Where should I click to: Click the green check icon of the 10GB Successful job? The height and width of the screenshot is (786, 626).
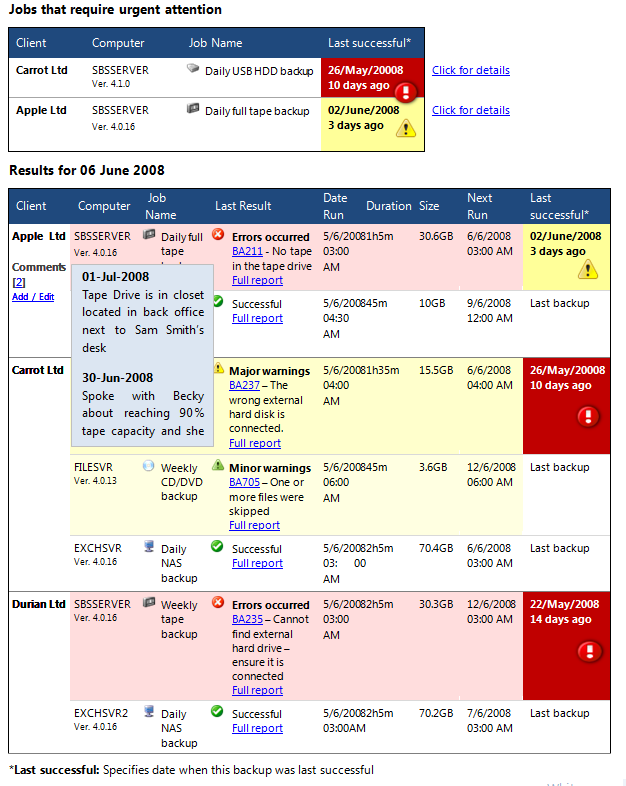click(218, 301)
